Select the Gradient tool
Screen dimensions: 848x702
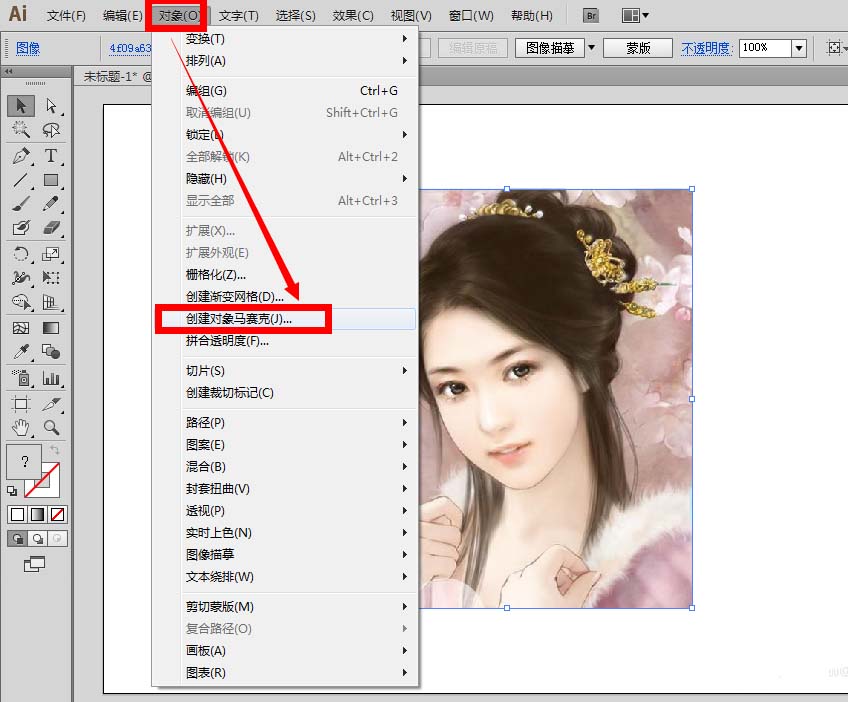(x=51, y=328)
